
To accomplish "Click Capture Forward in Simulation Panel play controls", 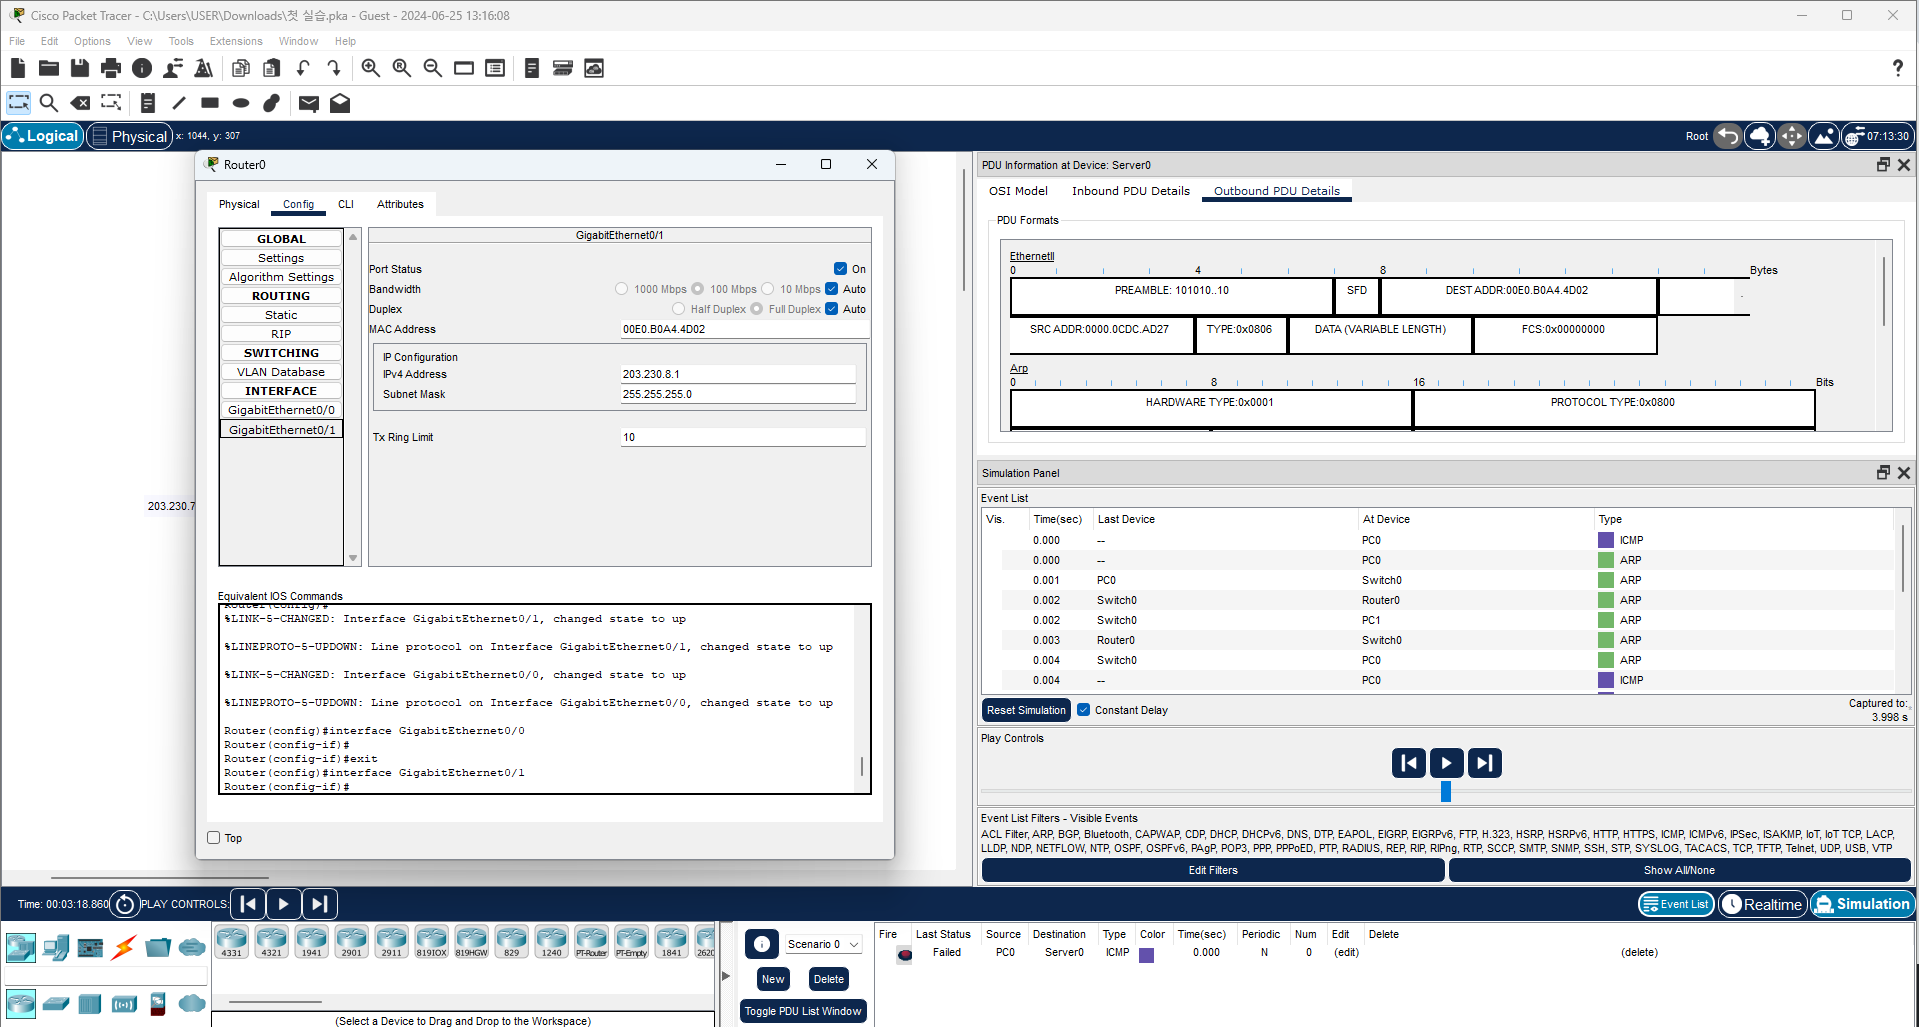I will [x=1485, y=763].
